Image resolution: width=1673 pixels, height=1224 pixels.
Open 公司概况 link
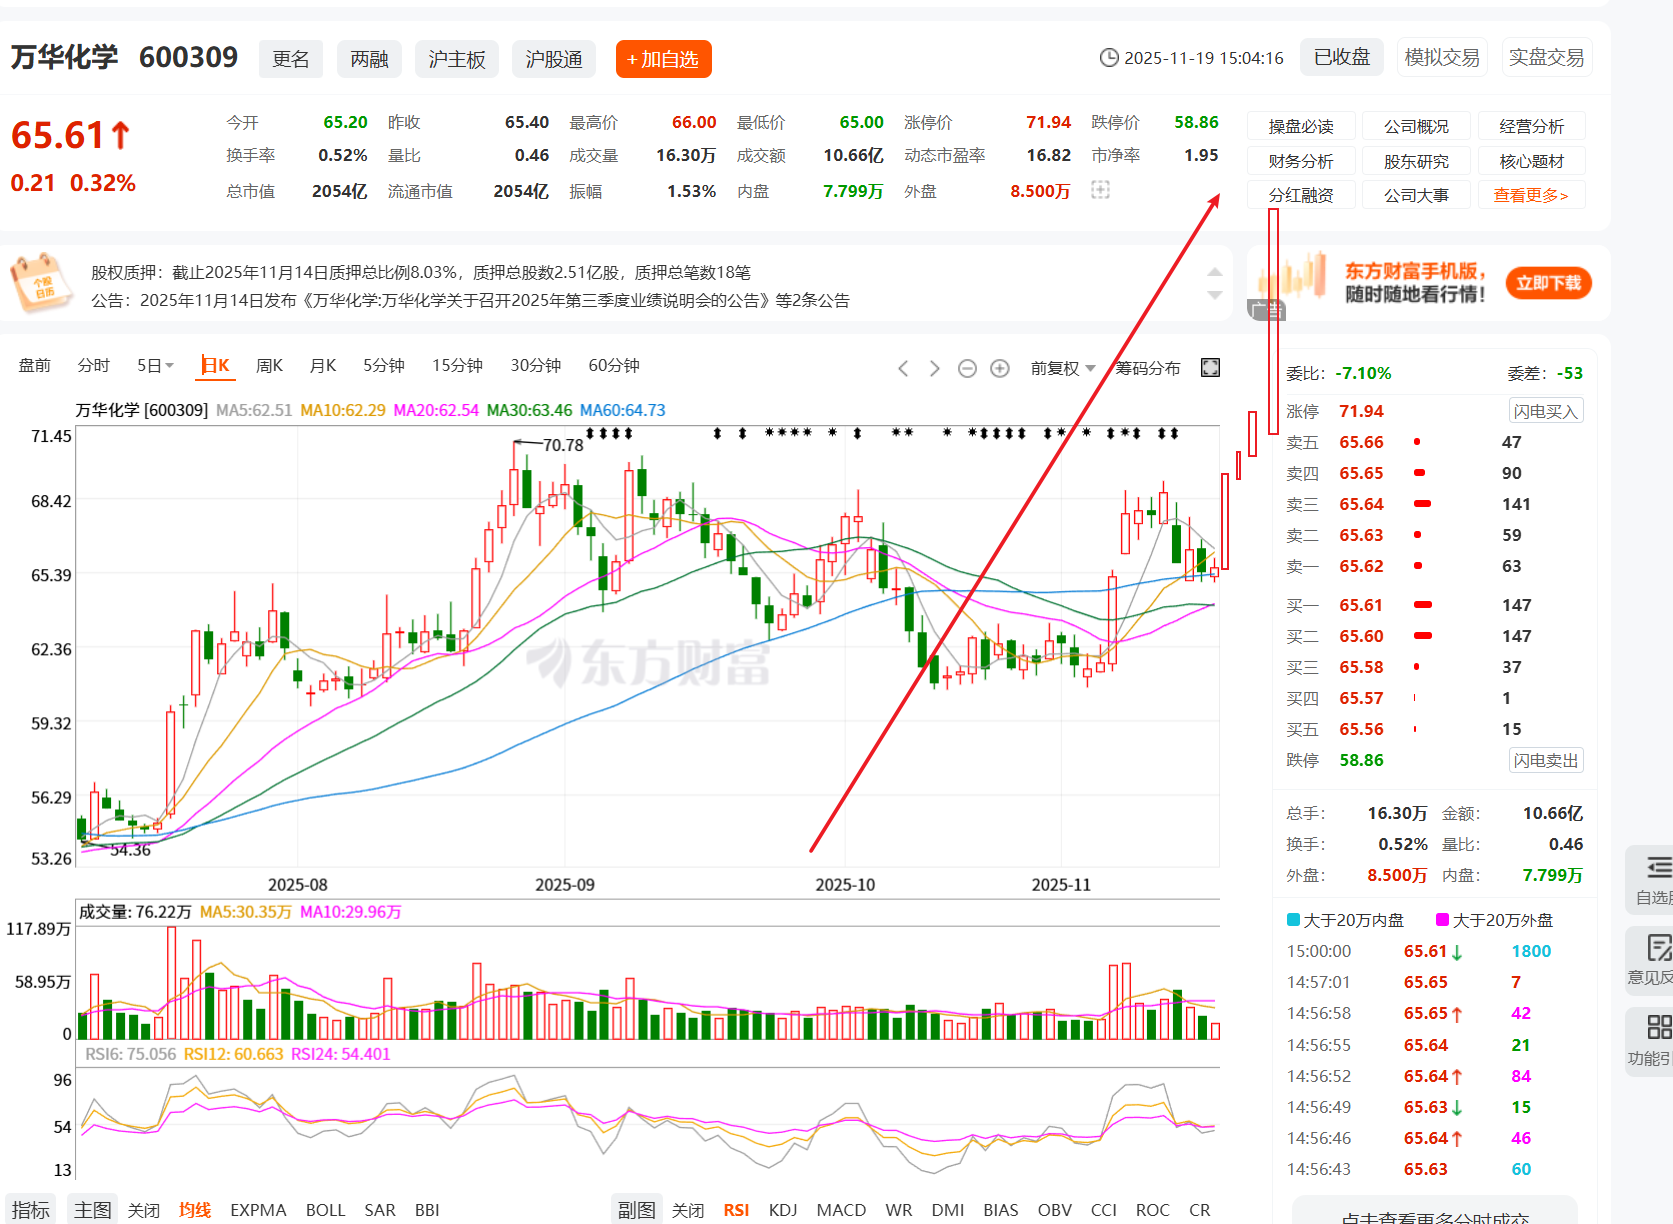point(1416,126)
